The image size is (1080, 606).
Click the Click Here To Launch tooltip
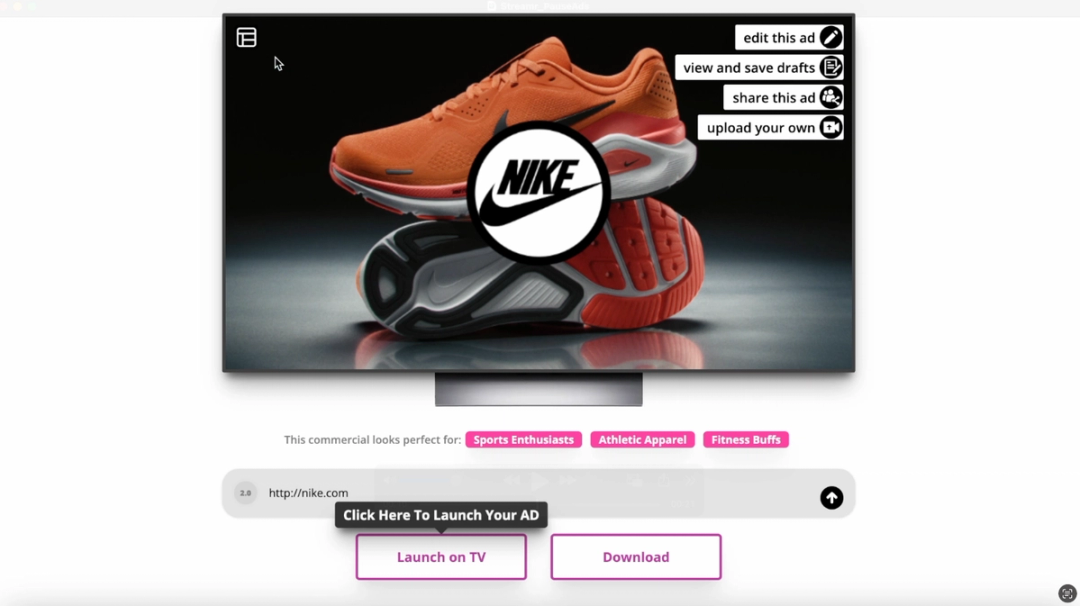[441, 515]
